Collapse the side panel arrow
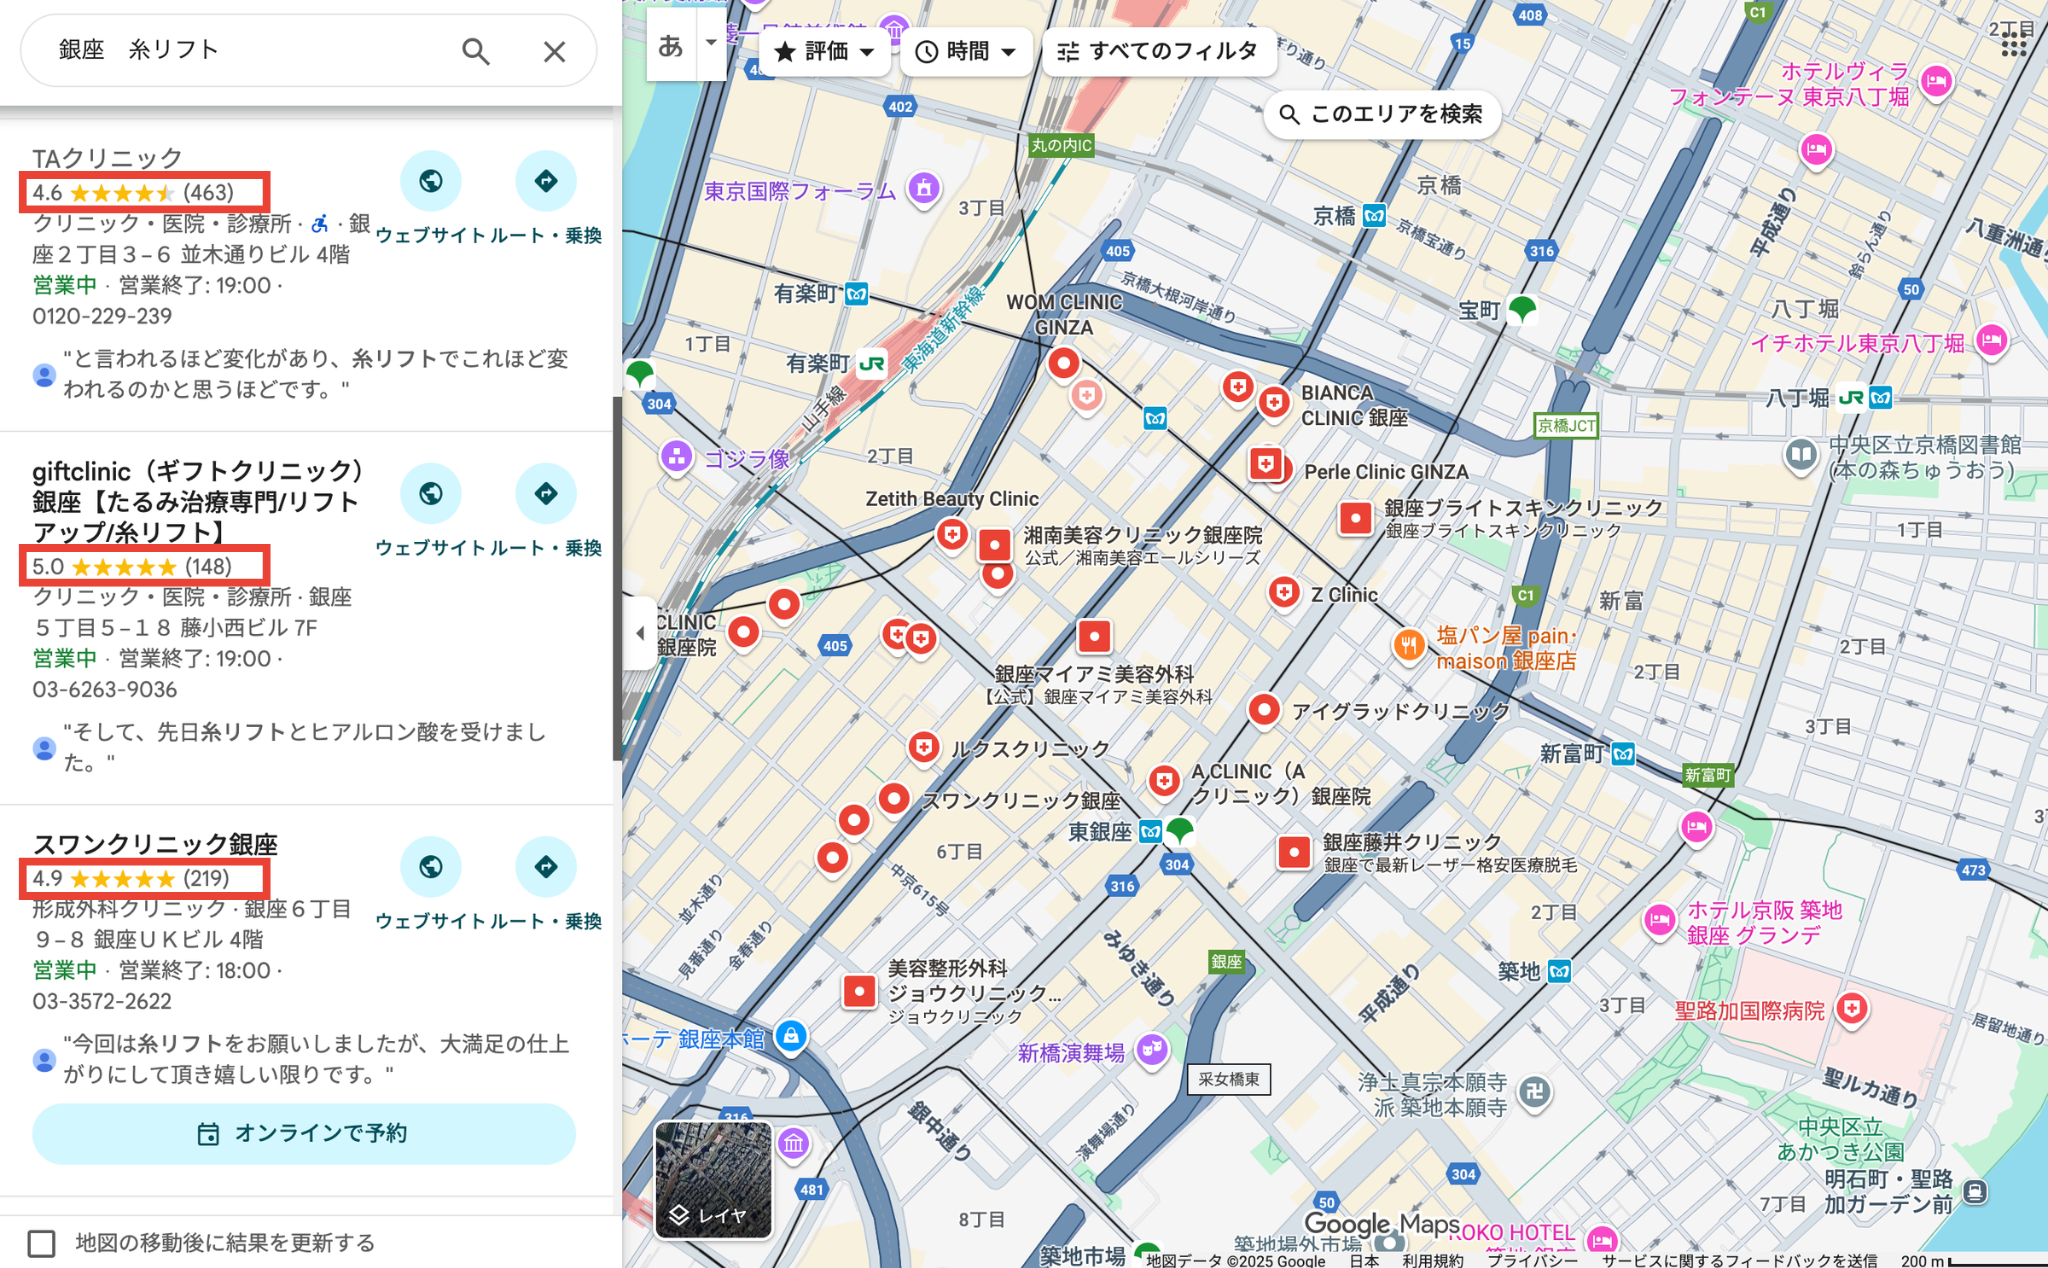Screen dimensions: 2048x1268 pyautogui.click(x=640, y=633)
